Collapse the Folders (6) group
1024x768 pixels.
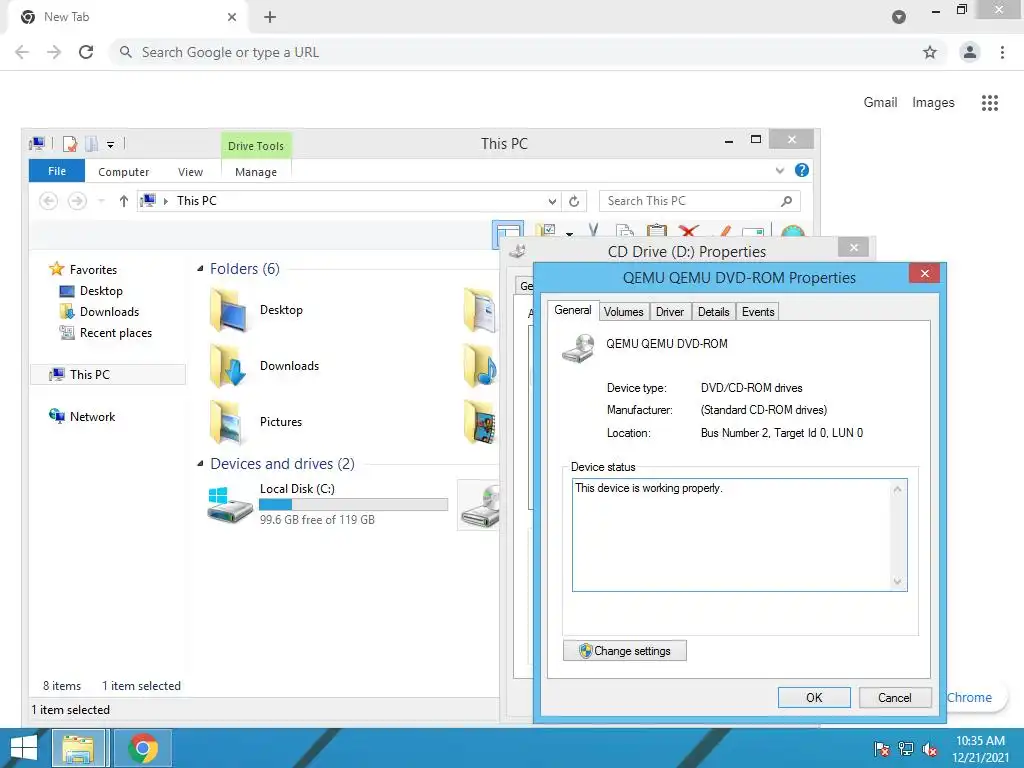tap(200, 269)
